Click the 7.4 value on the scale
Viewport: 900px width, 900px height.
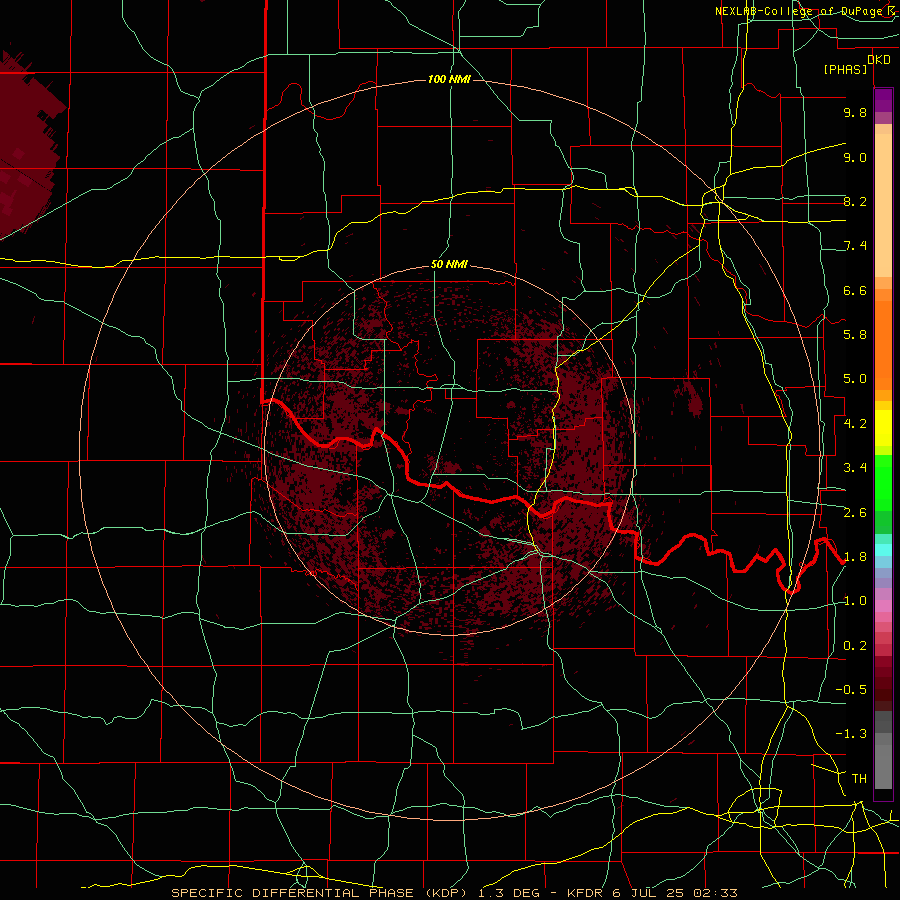(x=855, y=246)
